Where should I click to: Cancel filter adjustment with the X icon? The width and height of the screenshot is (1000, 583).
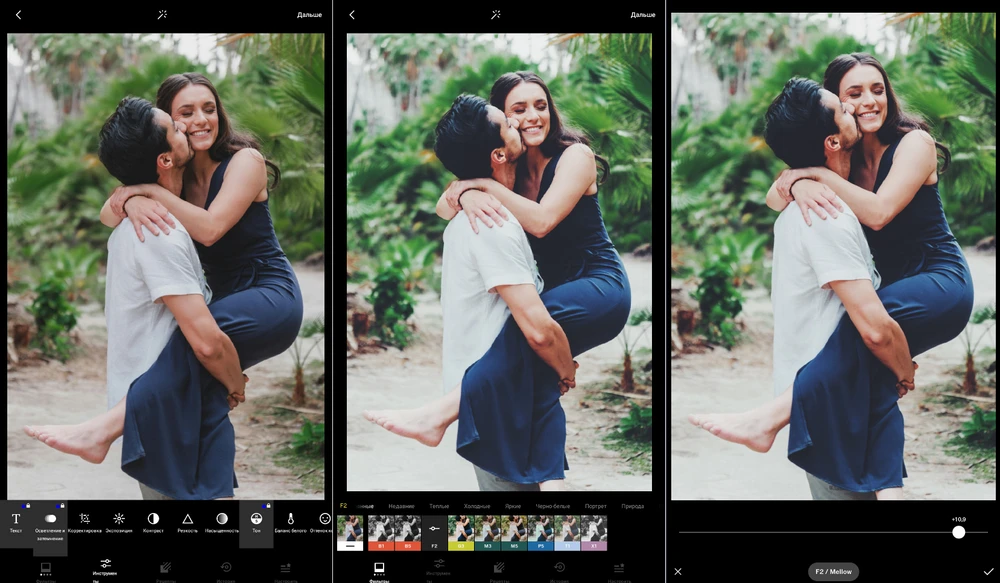(x=678, y=571)
